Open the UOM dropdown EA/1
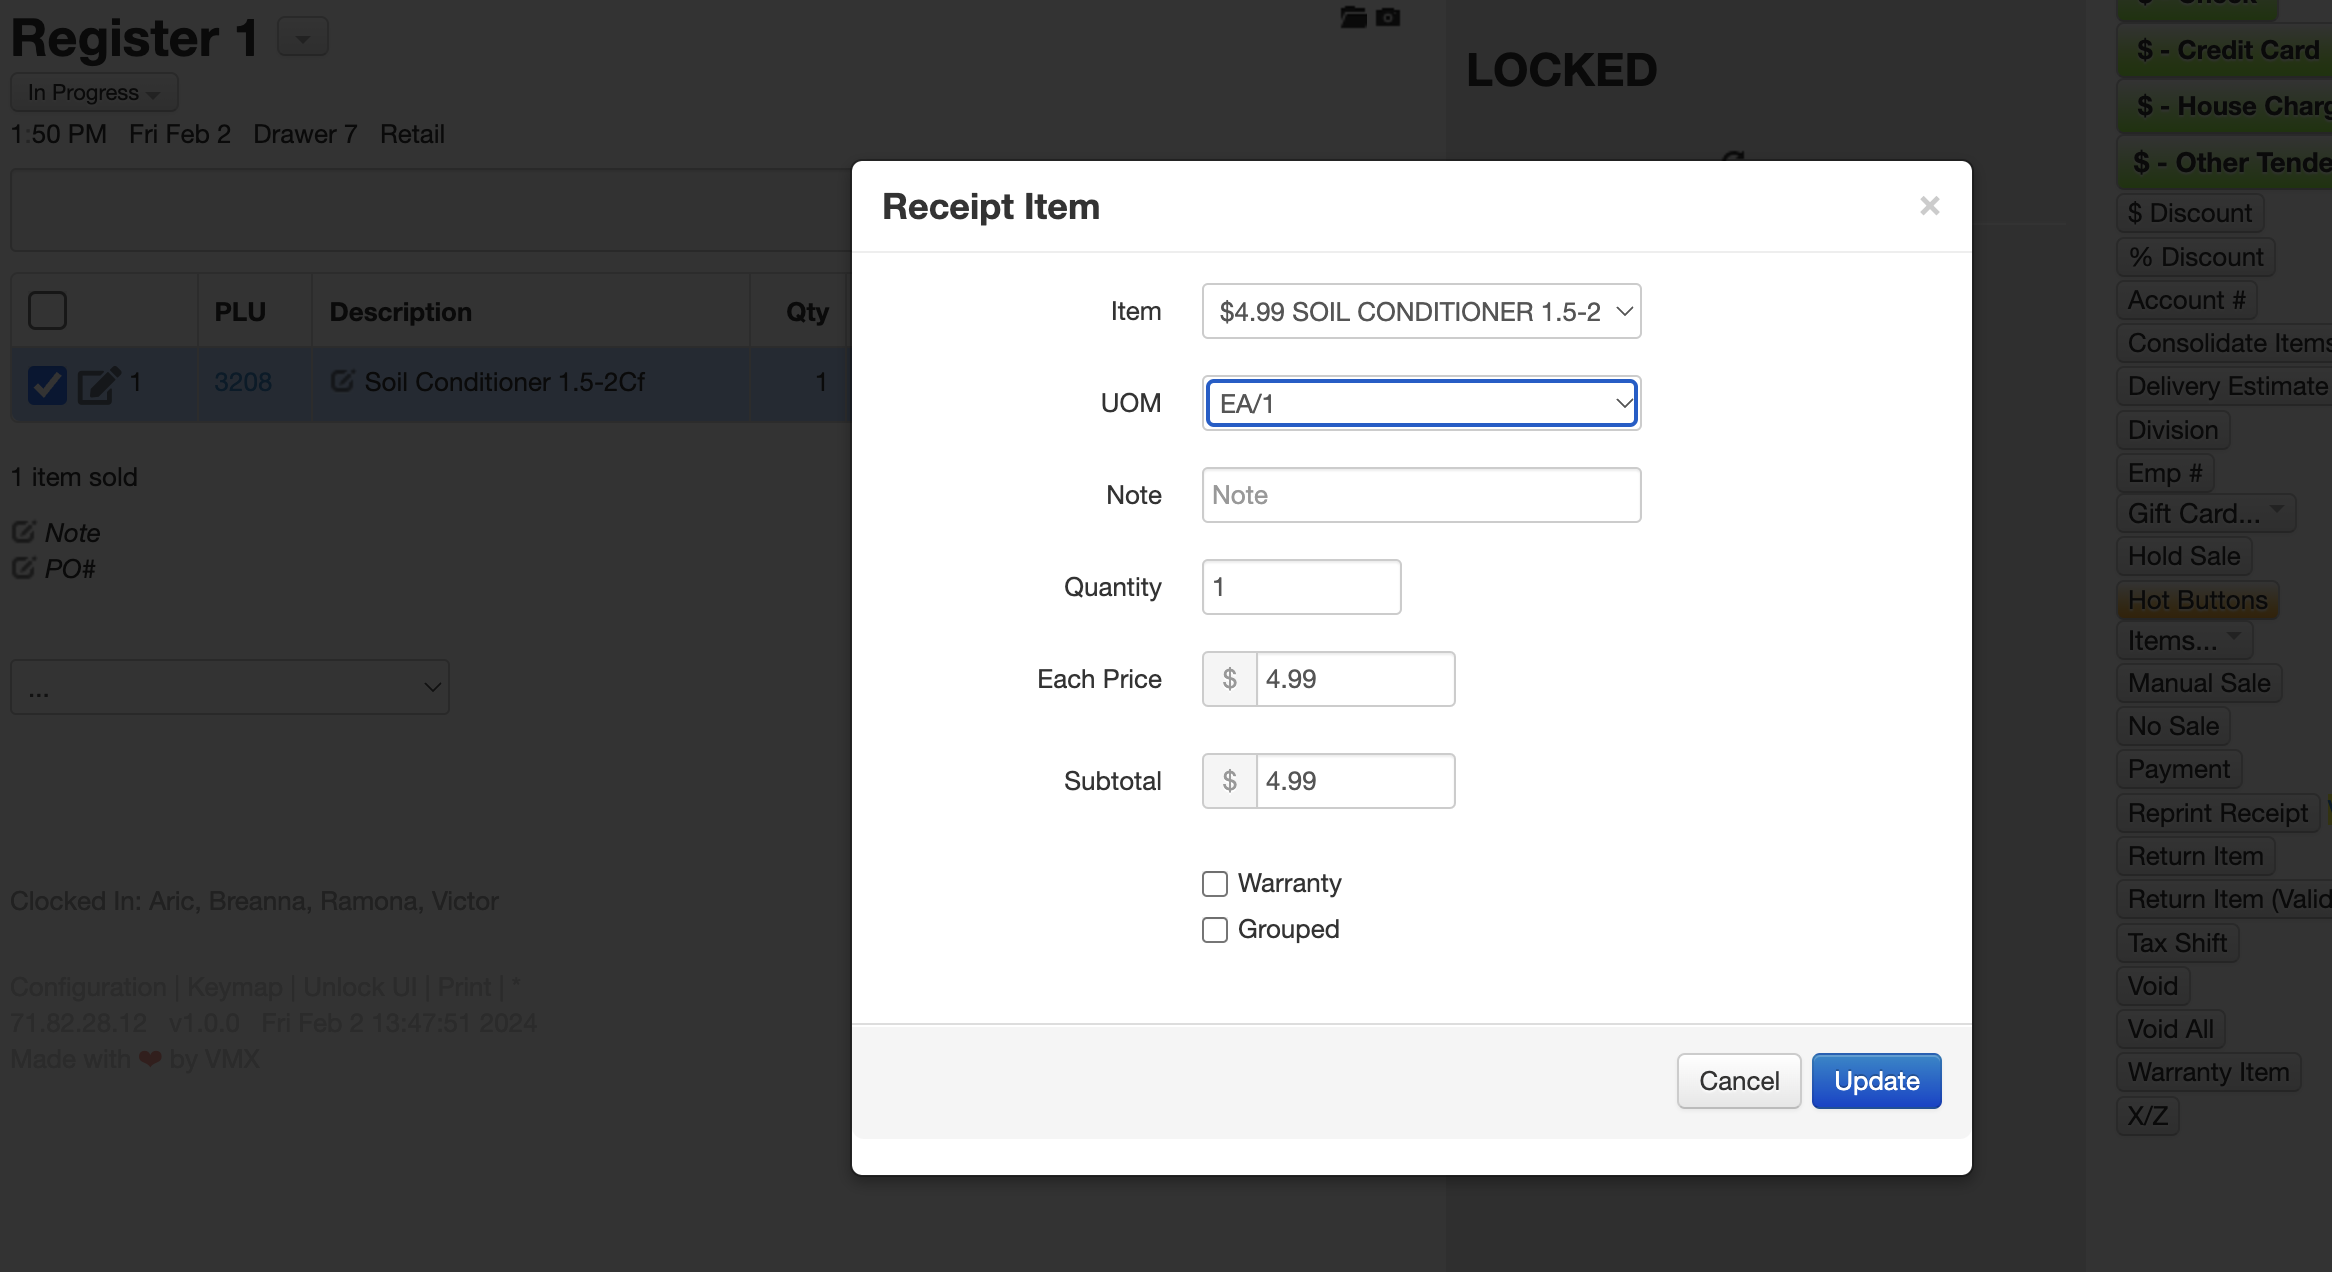Image resolution: width=2332 pixels, height=1272 pixels. tap(1421, 404)
